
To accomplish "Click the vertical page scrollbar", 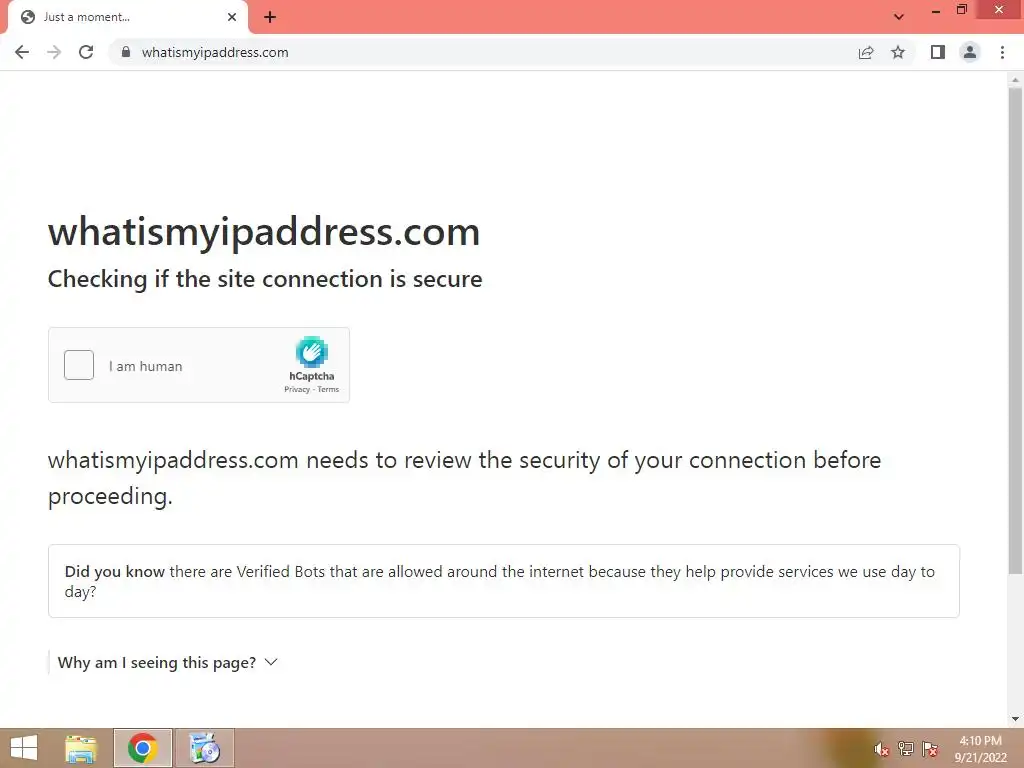I will 1015,331.
